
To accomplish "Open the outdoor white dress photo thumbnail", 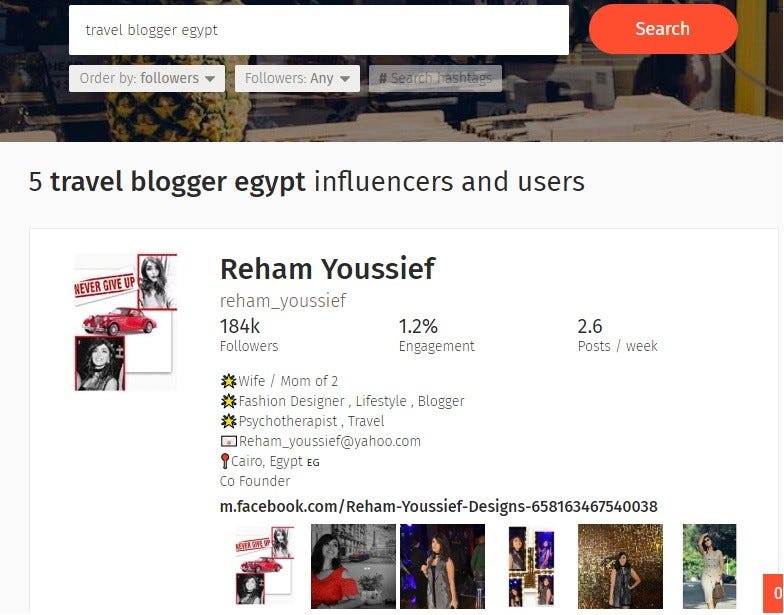I will coord(710,566).
